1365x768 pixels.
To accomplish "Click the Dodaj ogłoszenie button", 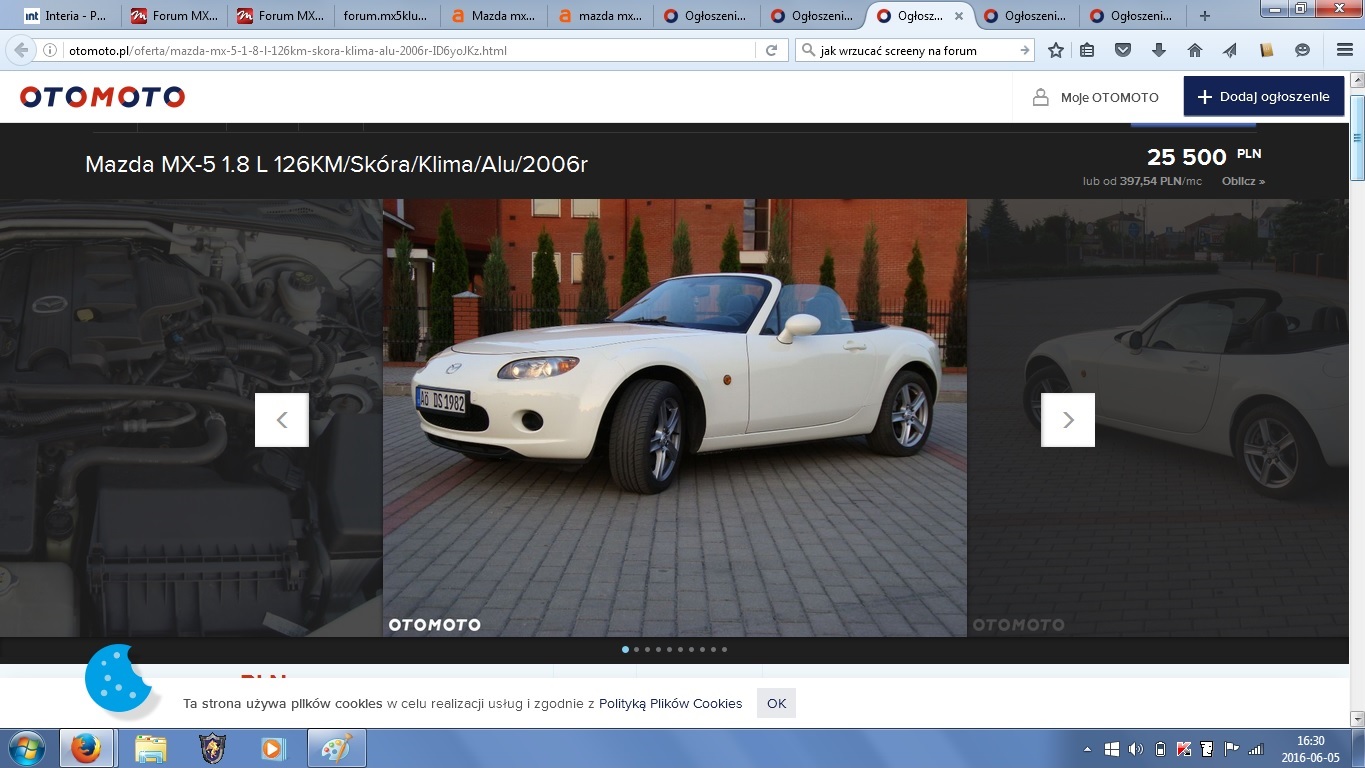I will [x=1264, y=97].
